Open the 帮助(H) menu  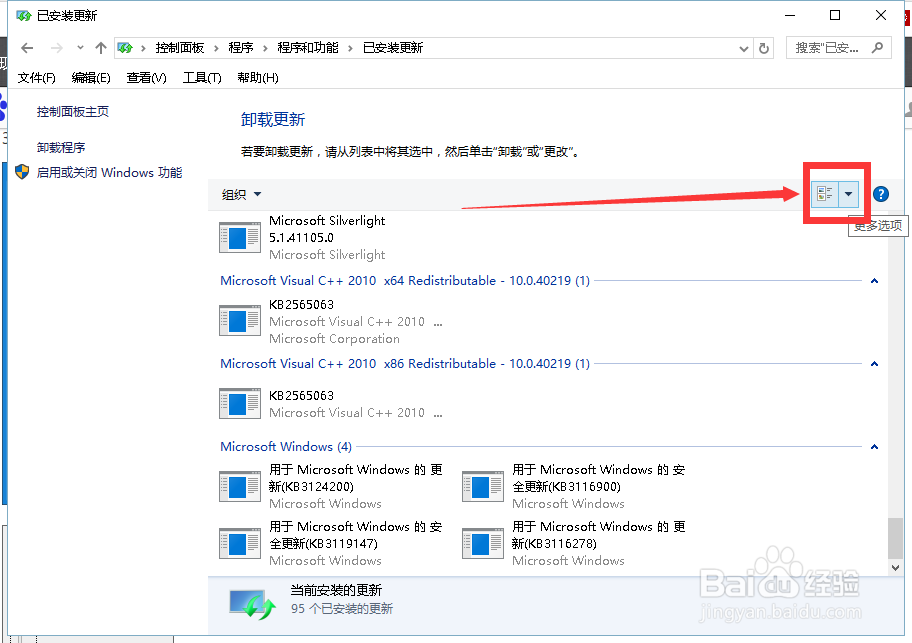tap(258, 78)
